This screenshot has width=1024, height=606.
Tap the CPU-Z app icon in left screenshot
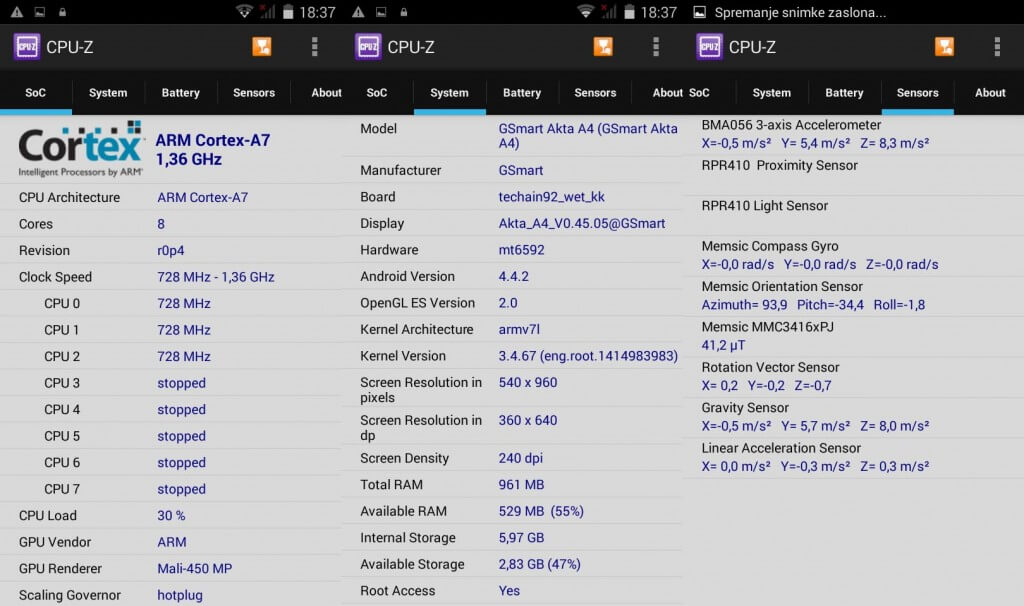pyautogui.click(x=27, y=47)
